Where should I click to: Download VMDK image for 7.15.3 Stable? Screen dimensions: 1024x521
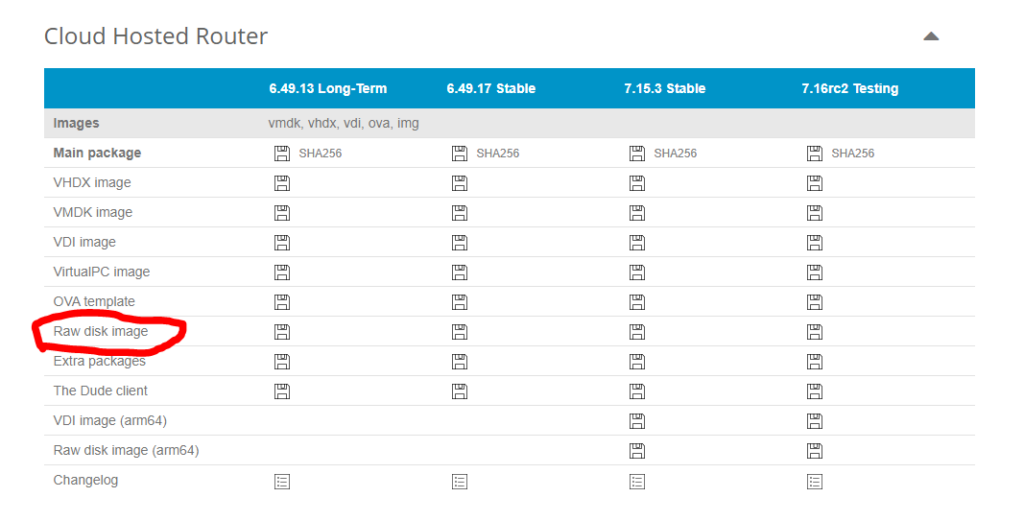click(637, 213)
